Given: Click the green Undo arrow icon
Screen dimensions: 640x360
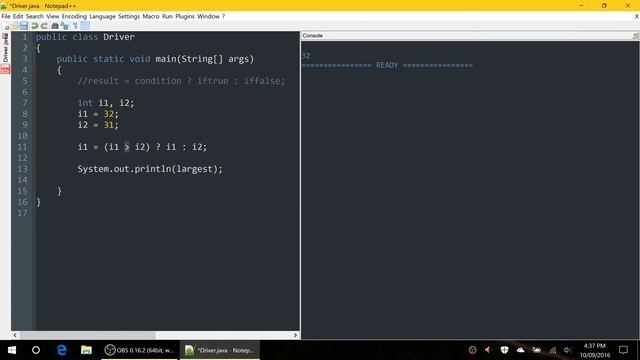Looking at the screenshot, I should 35,26.
